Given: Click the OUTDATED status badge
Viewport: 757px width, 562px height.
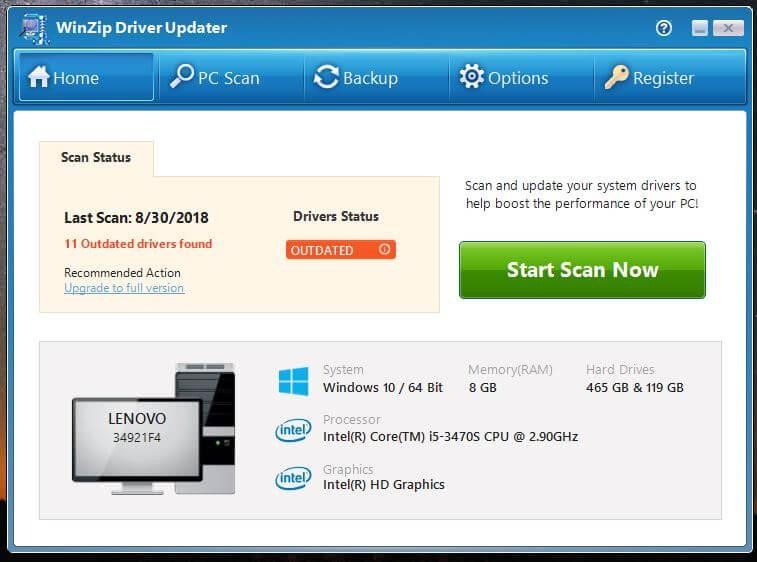Looking at the screenshot, I should tap(341, 250).
